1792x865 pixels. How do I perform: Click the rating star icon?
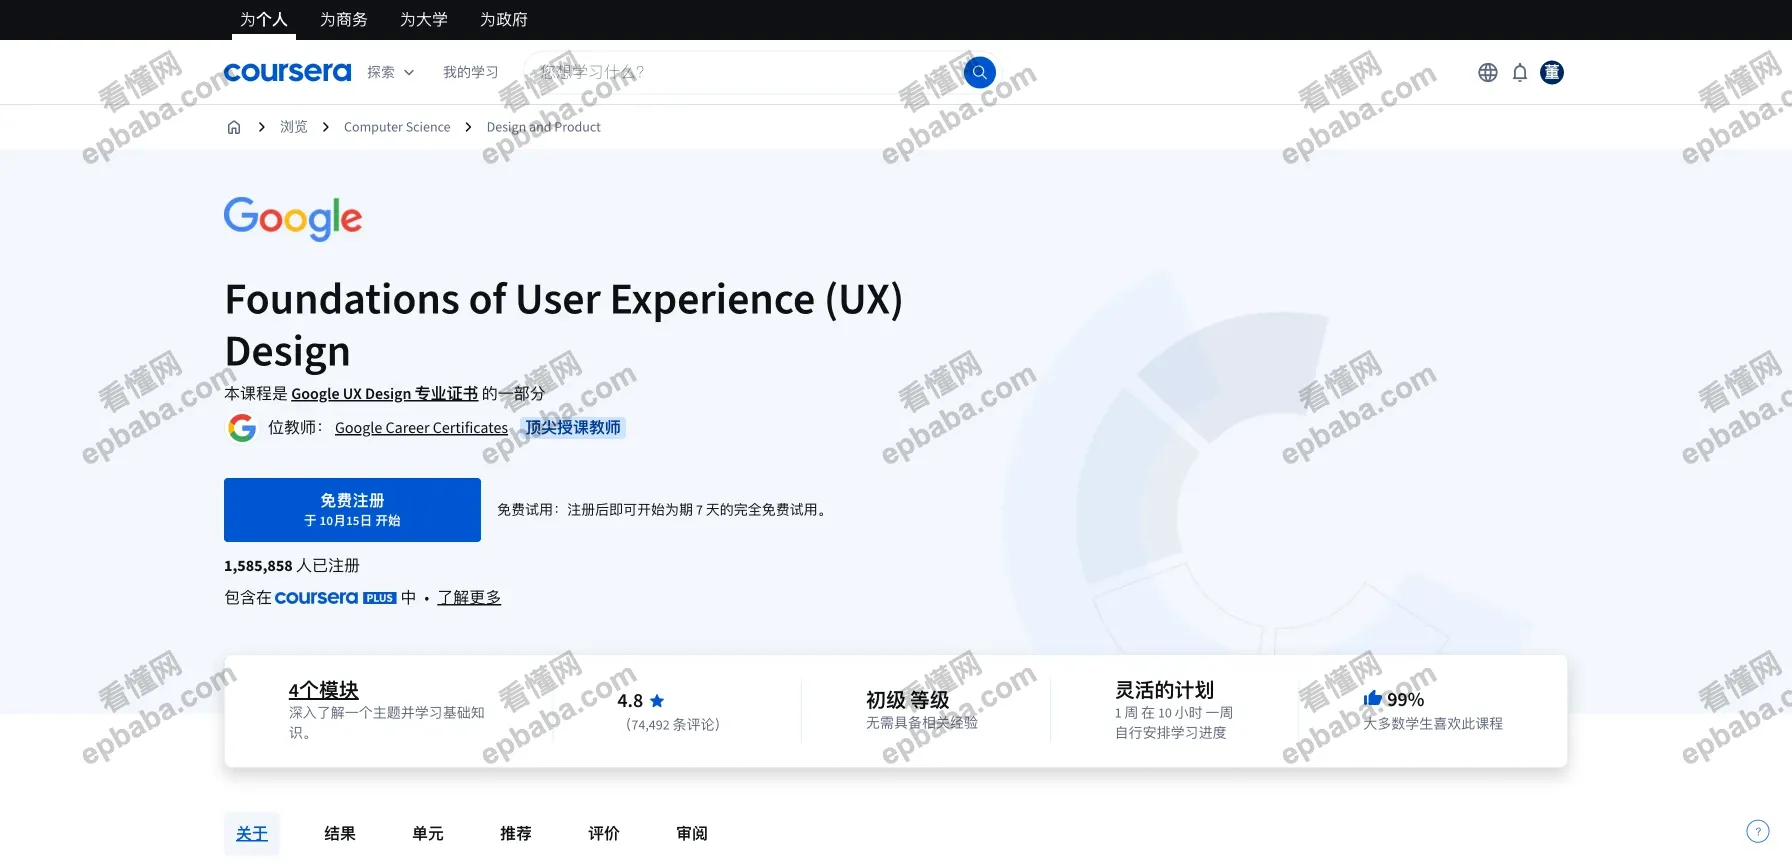coord(657,701)
